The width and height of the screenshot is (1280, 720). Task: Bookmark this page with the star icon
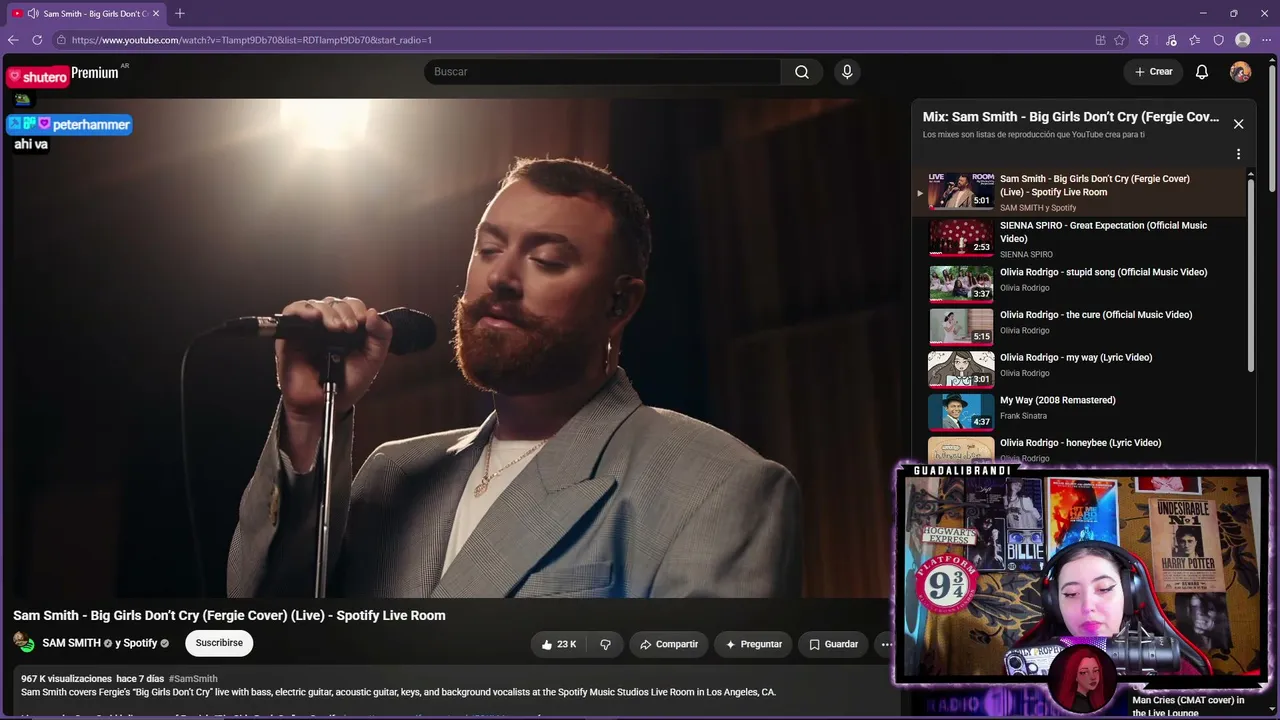point(1119,40)
